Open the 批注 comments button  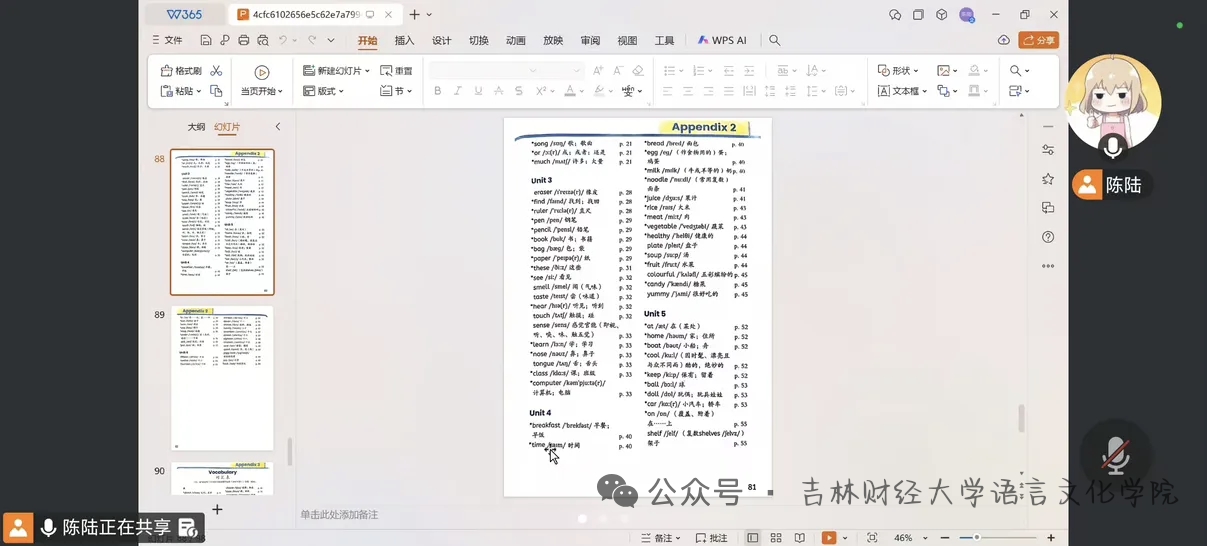click(710, 538)
